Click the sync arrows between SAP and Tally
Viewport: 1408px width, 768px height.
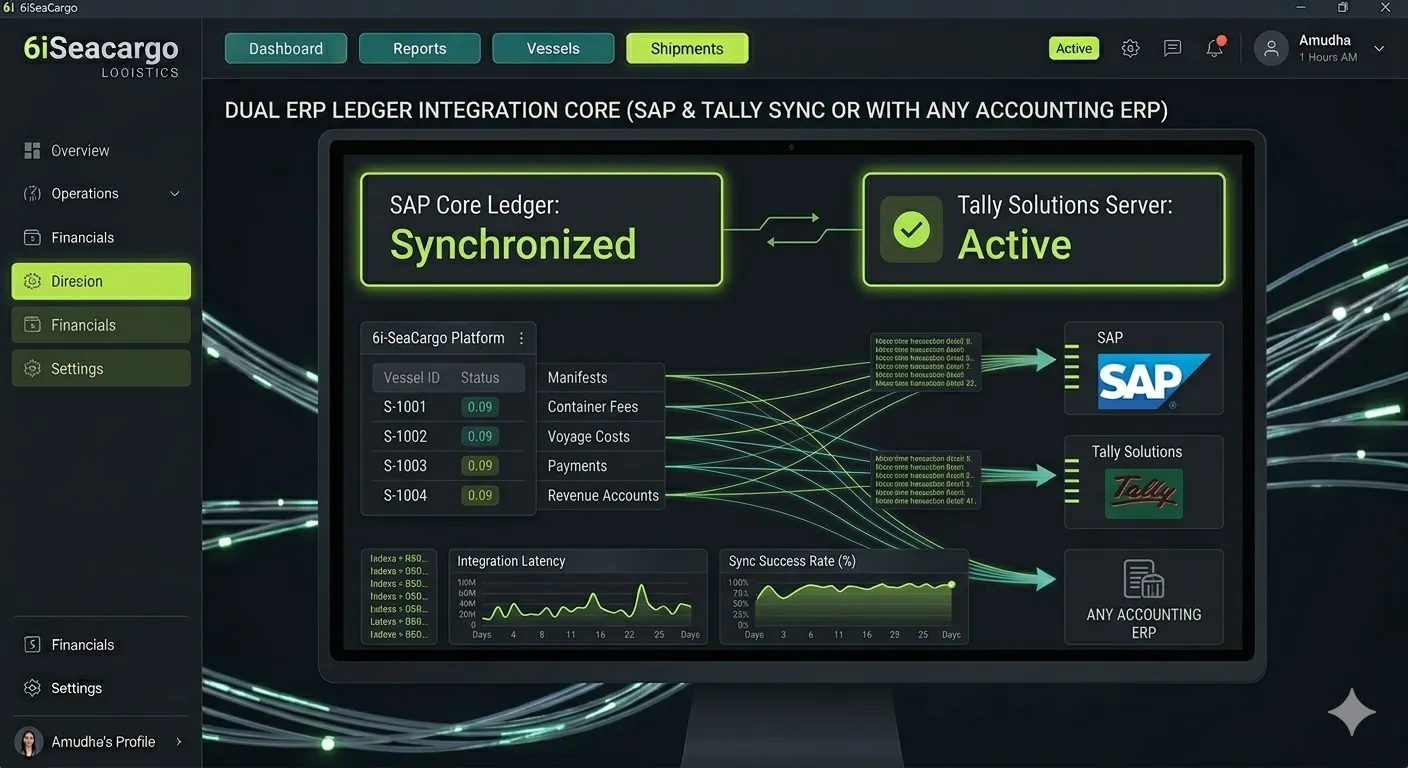792,229
